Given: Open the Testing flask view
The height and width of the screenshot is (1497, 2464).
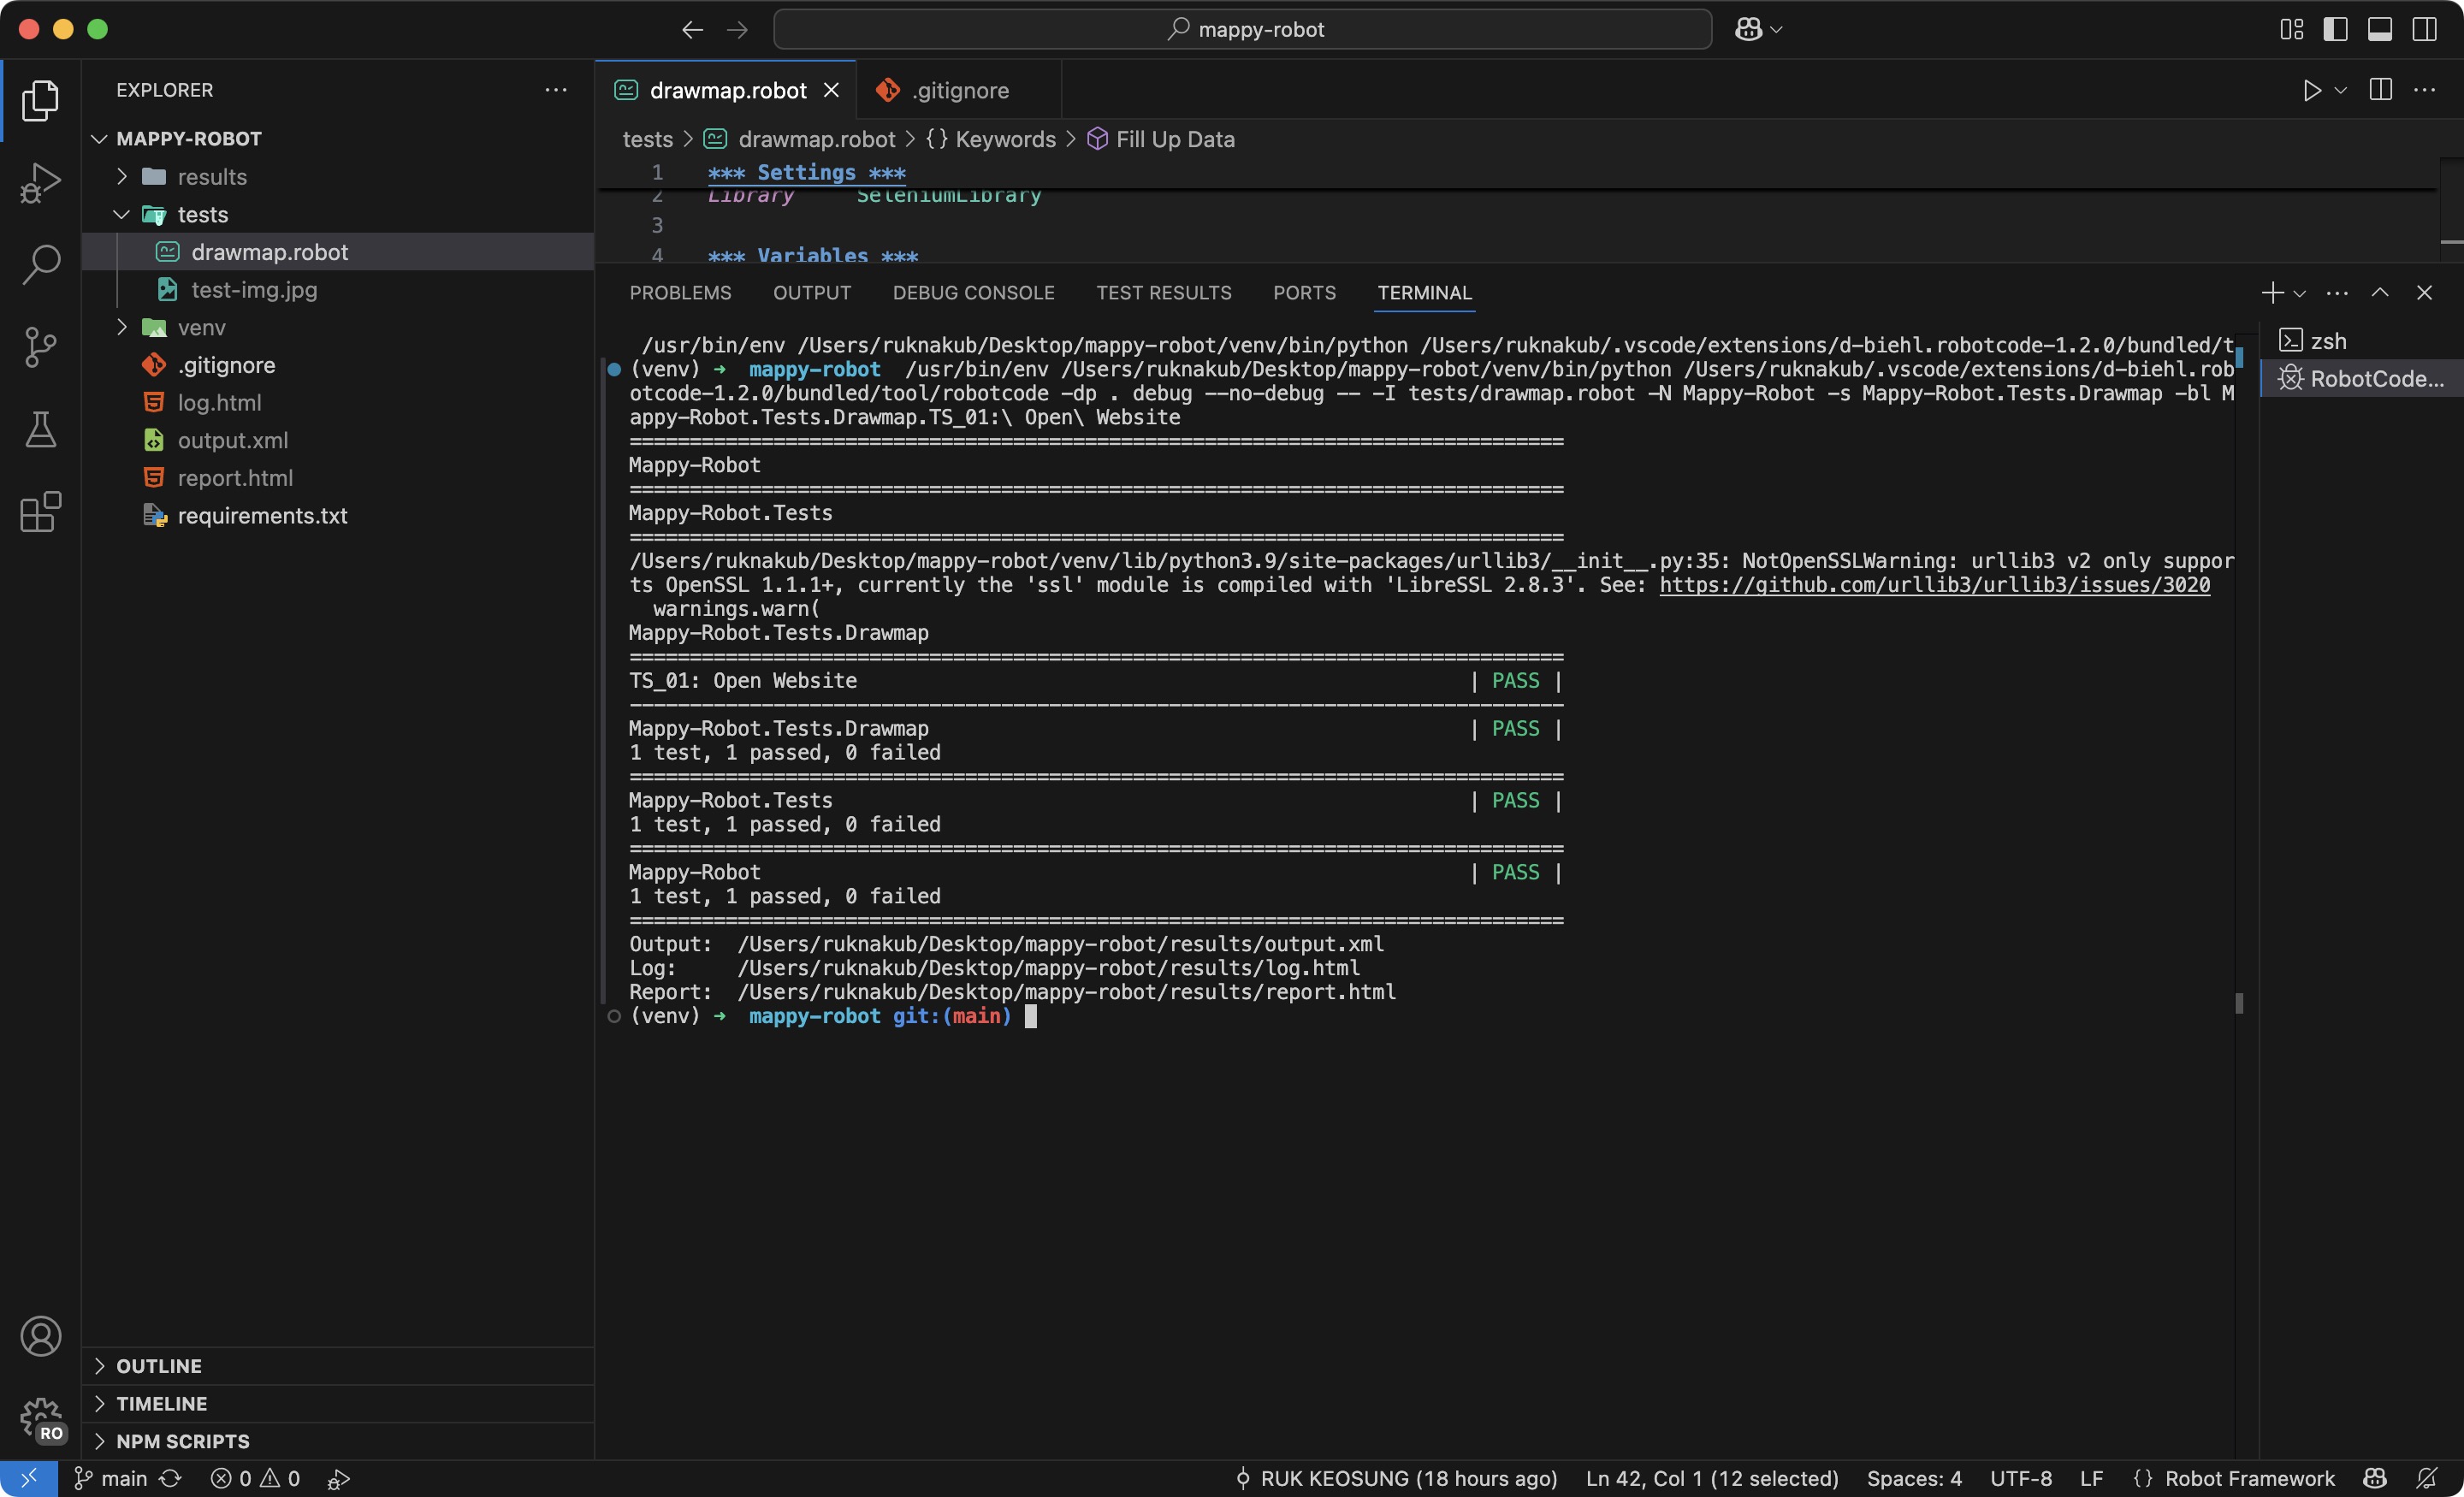Looking at the screenshot, I should pos(40,429).
